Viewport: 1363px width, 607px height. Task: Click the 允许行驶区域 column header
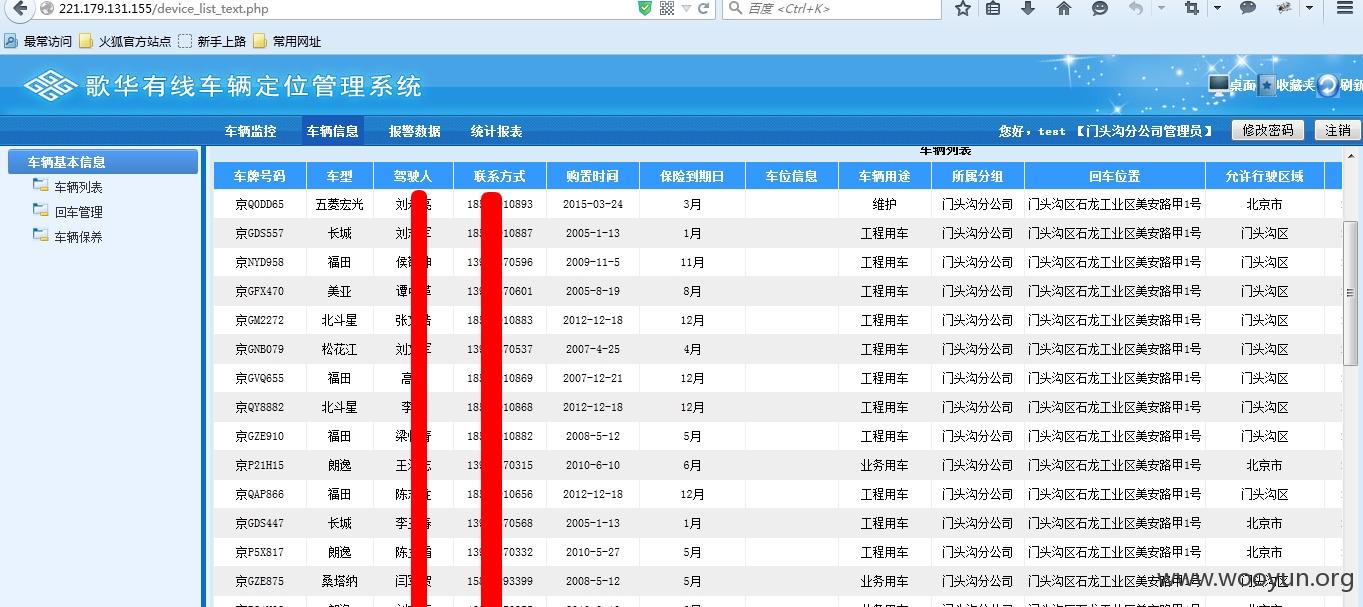point(1265,176)
